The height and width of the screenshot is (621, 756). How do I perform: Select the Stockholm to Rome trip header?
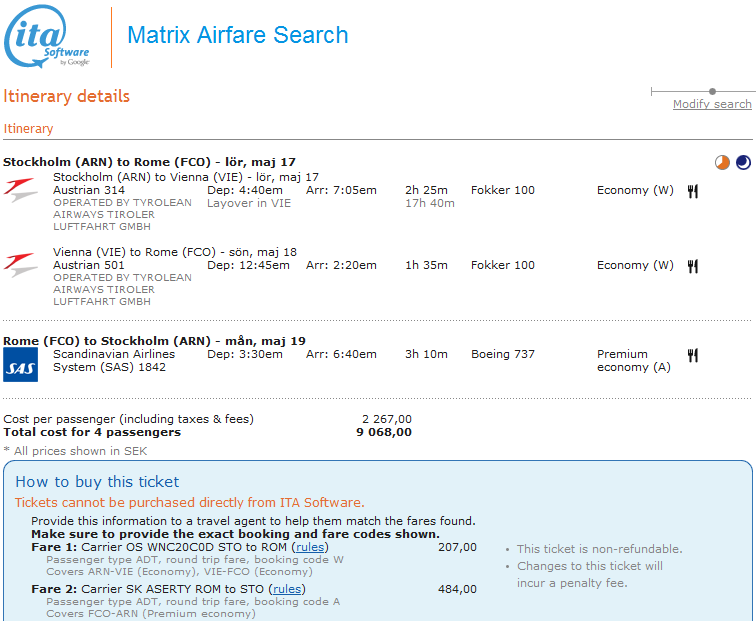tap(149, 162)
